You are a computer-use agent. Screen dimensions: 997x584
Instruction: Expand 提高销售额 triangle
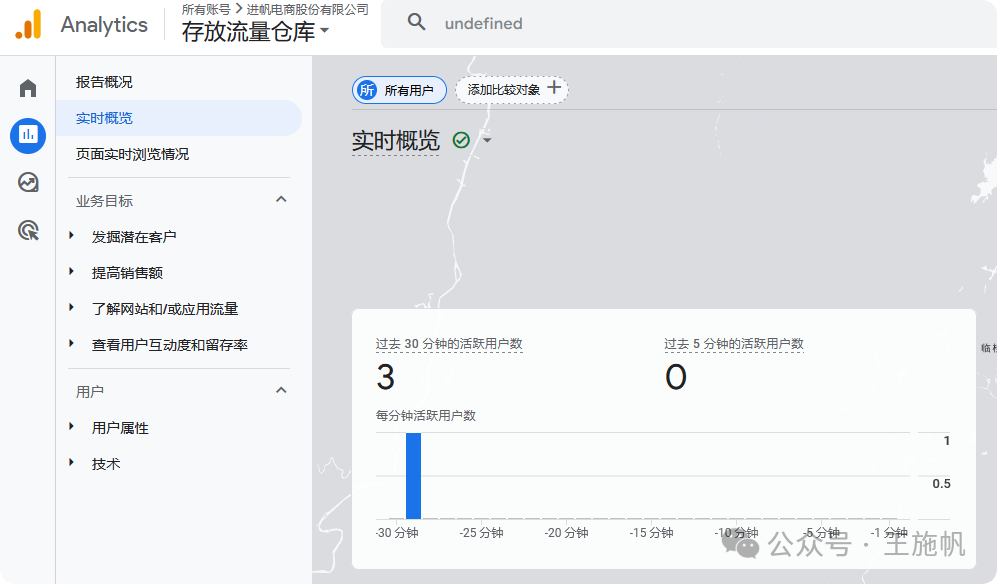click(x=71, y=272)
